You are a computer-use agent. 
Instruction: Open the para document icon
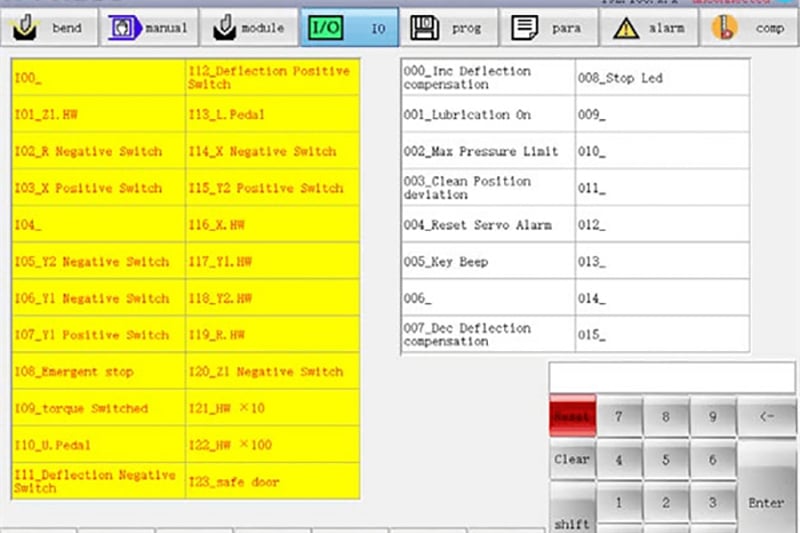point(524,28)
